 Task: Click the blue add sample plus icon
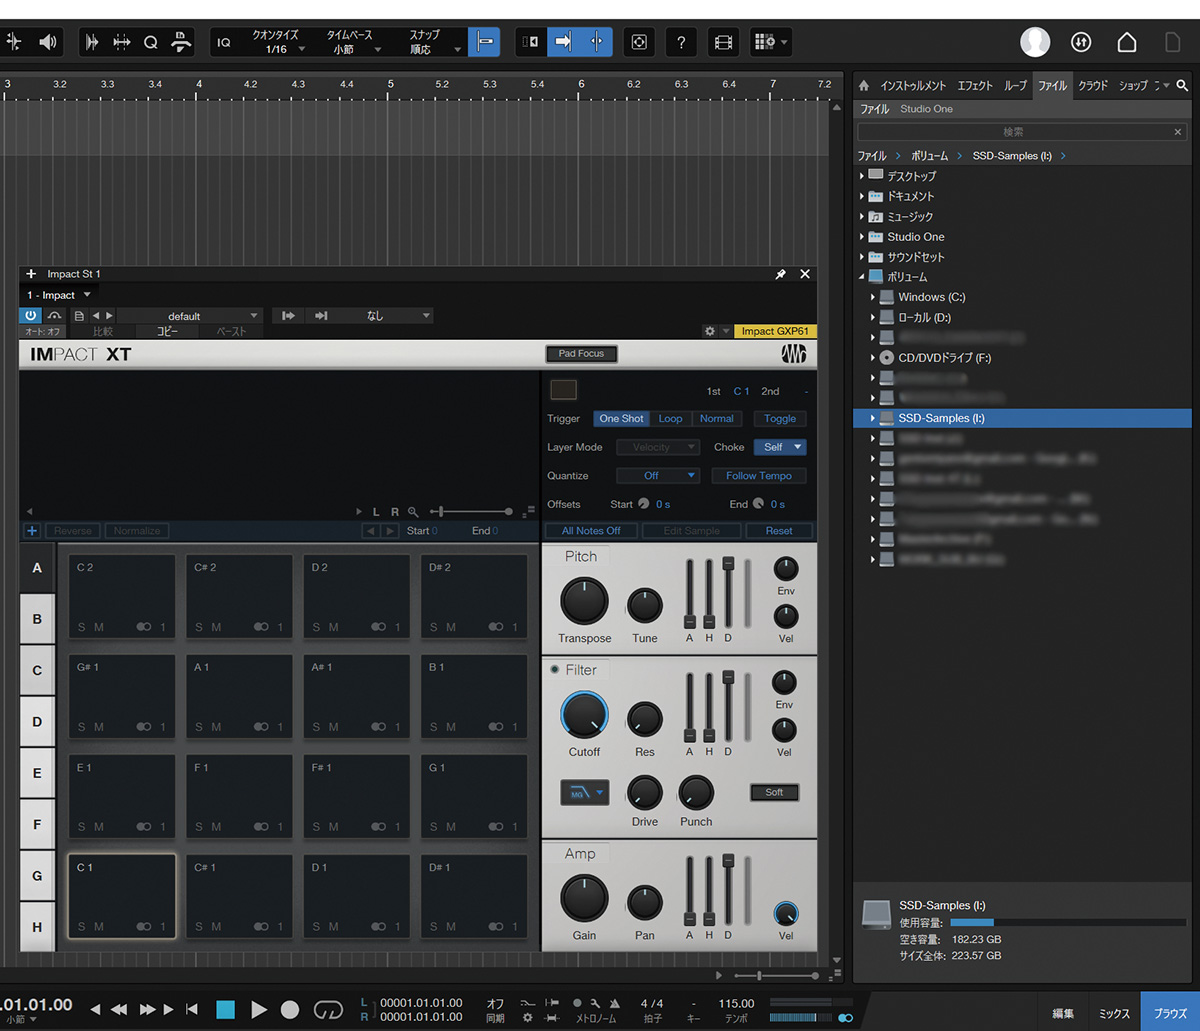pos(32,531)
